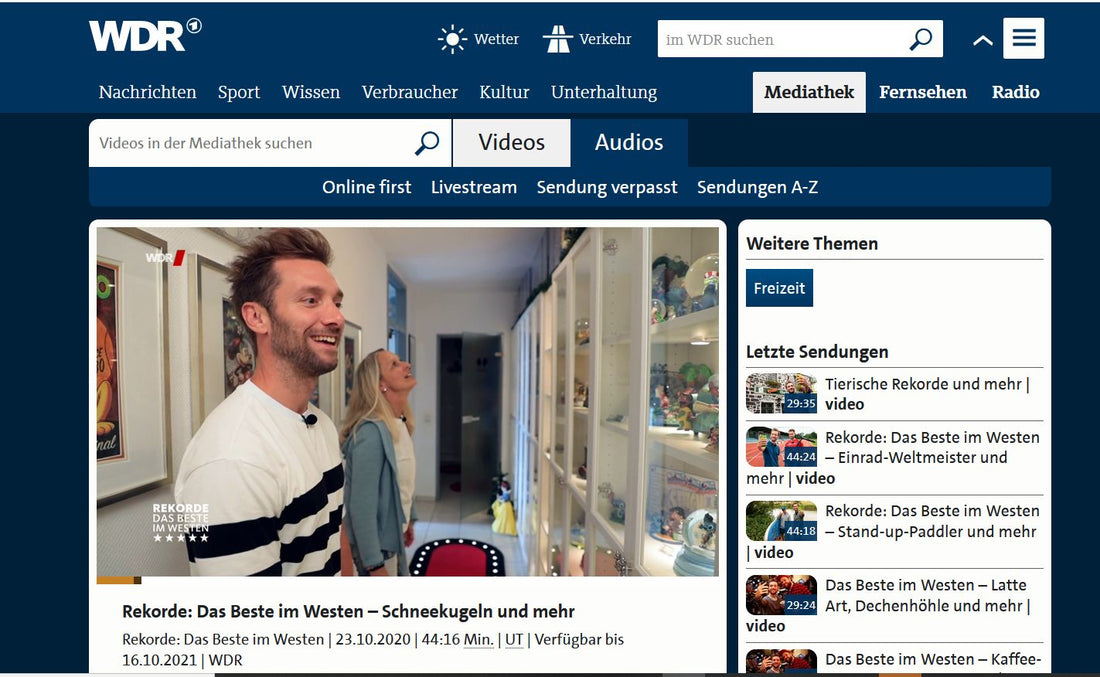Open the hamburger menu button

(1024, 38)
